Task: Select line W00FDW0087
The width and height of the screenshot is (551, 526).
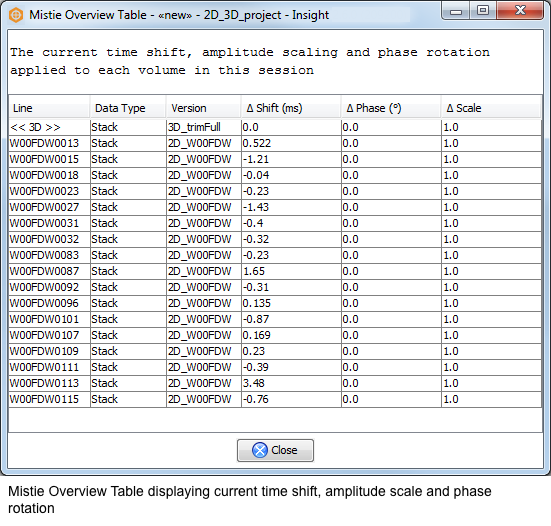Action: tap(50, 271)
